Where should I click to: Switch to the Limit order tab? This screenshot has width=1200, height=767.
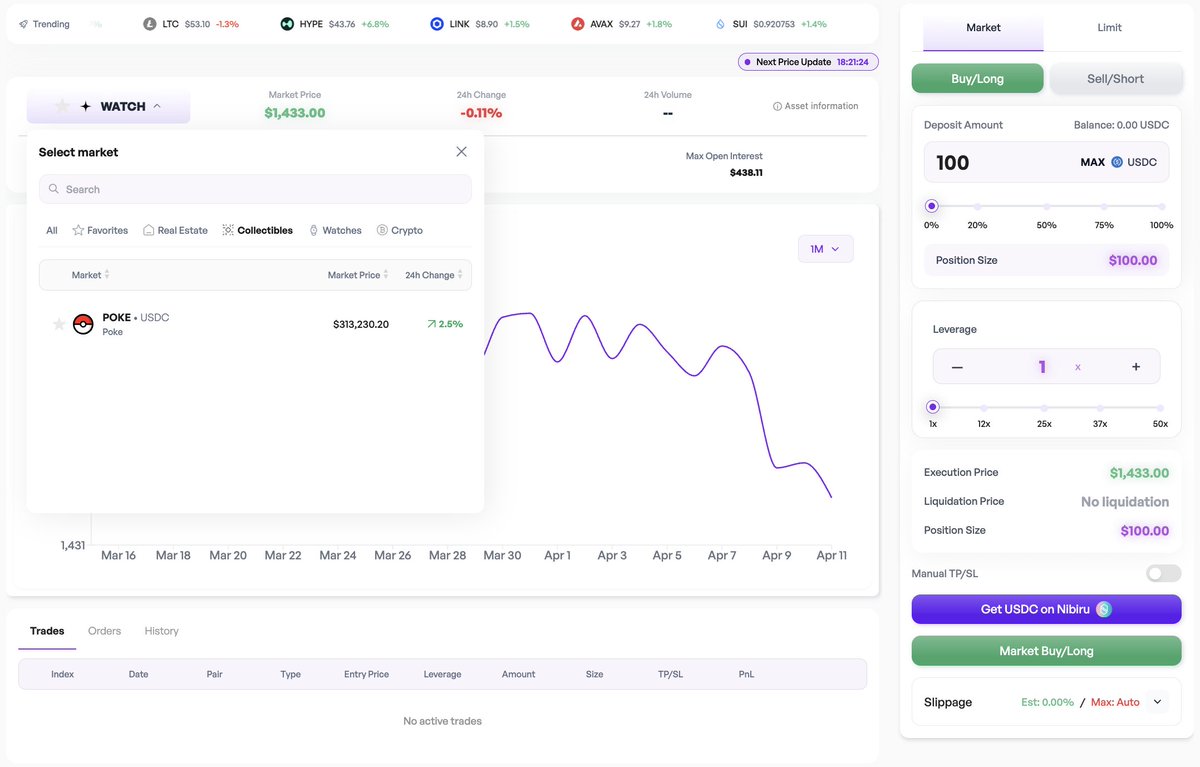pos(1109,28)
